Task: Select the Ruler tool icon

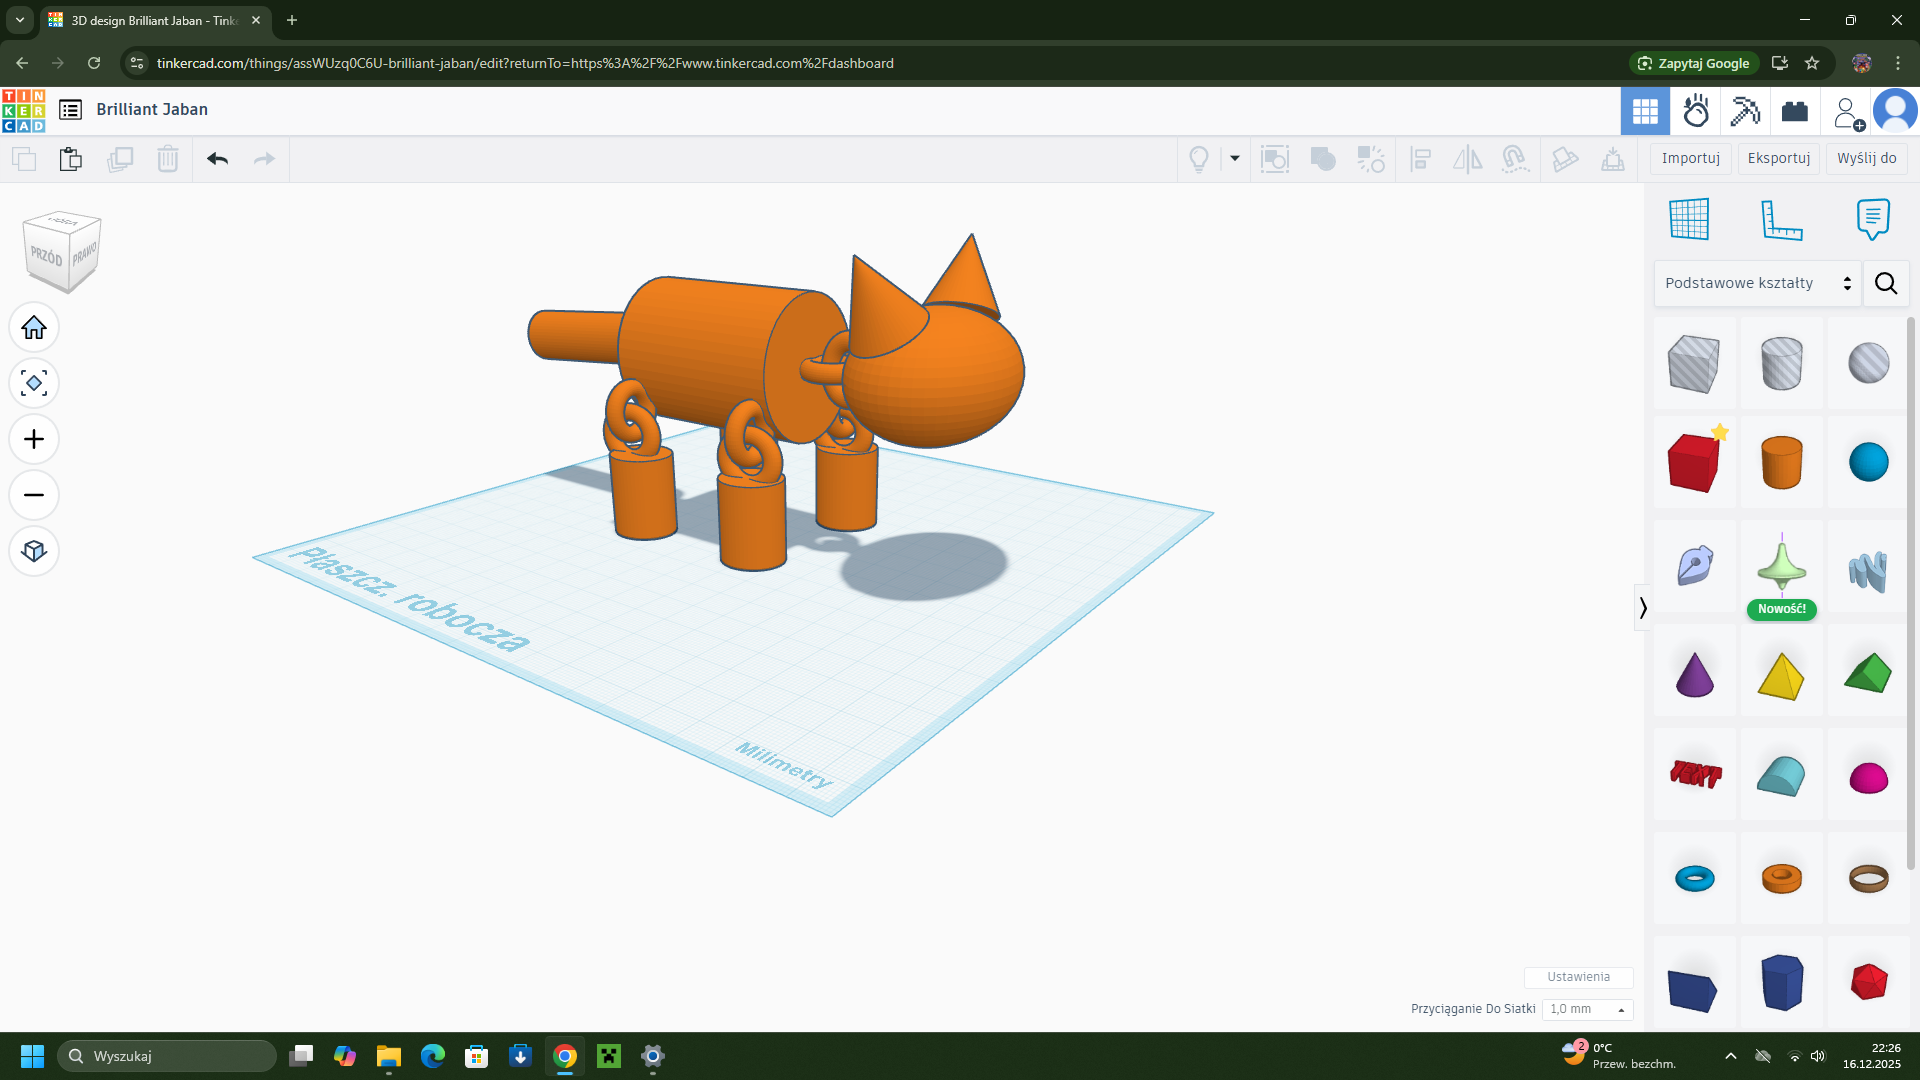Action: pos(1781,219)
